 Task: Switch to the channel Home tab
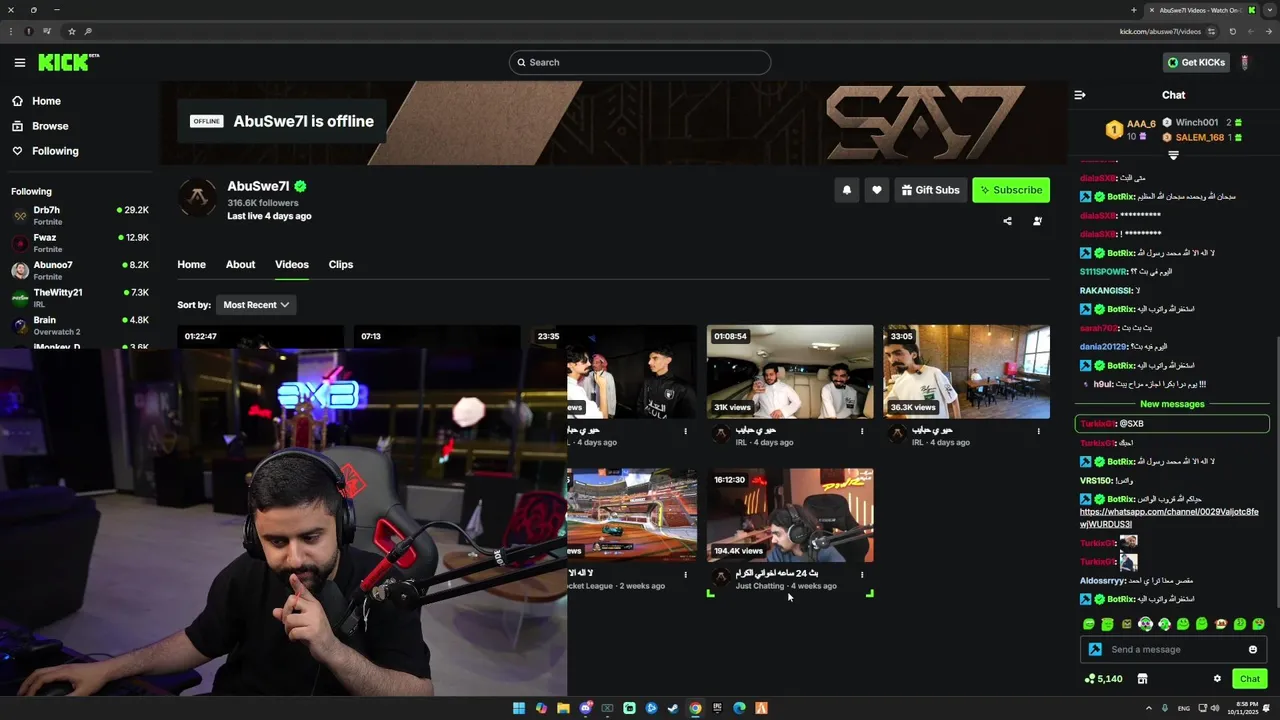pos(191,265)
